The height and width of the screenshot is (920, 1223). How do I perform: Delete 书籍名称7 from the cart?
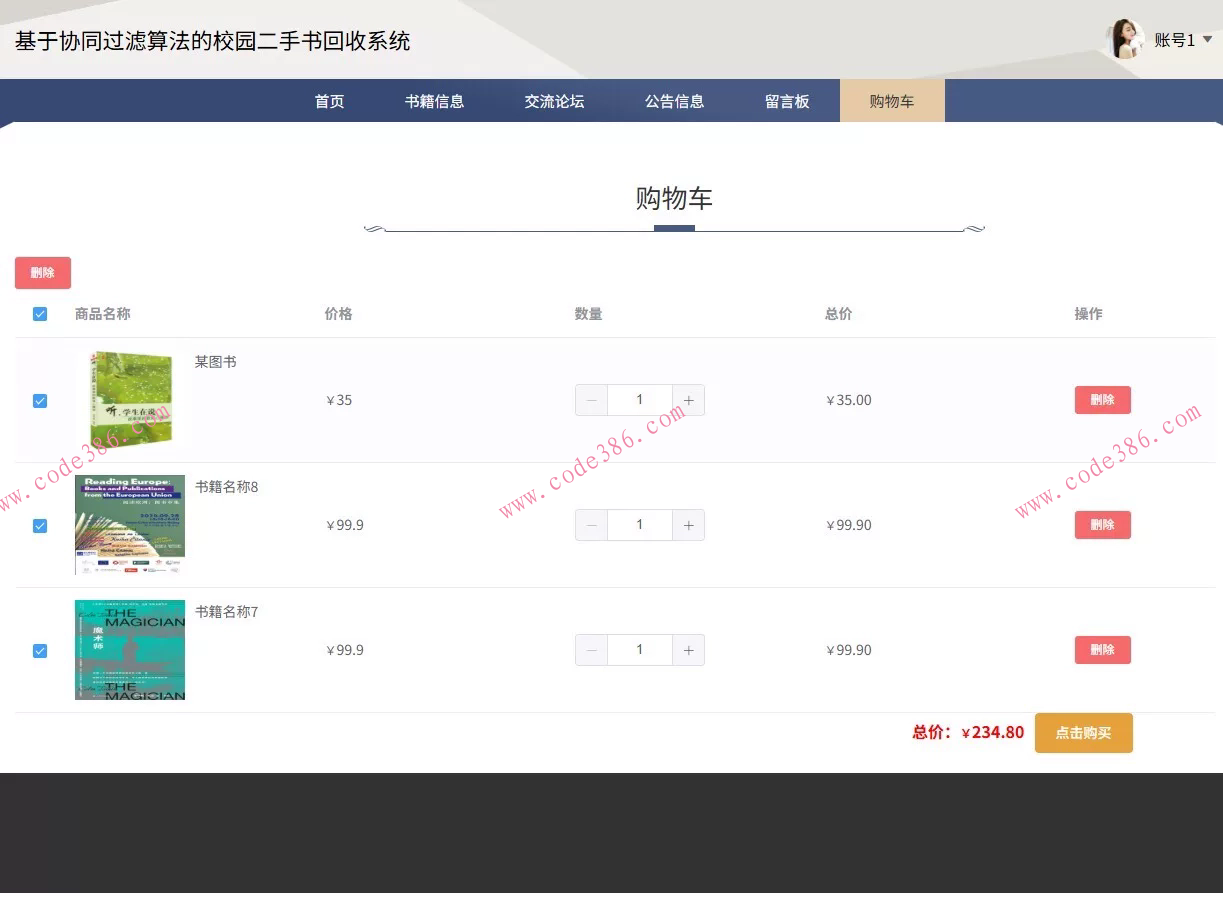point(1103,650)
